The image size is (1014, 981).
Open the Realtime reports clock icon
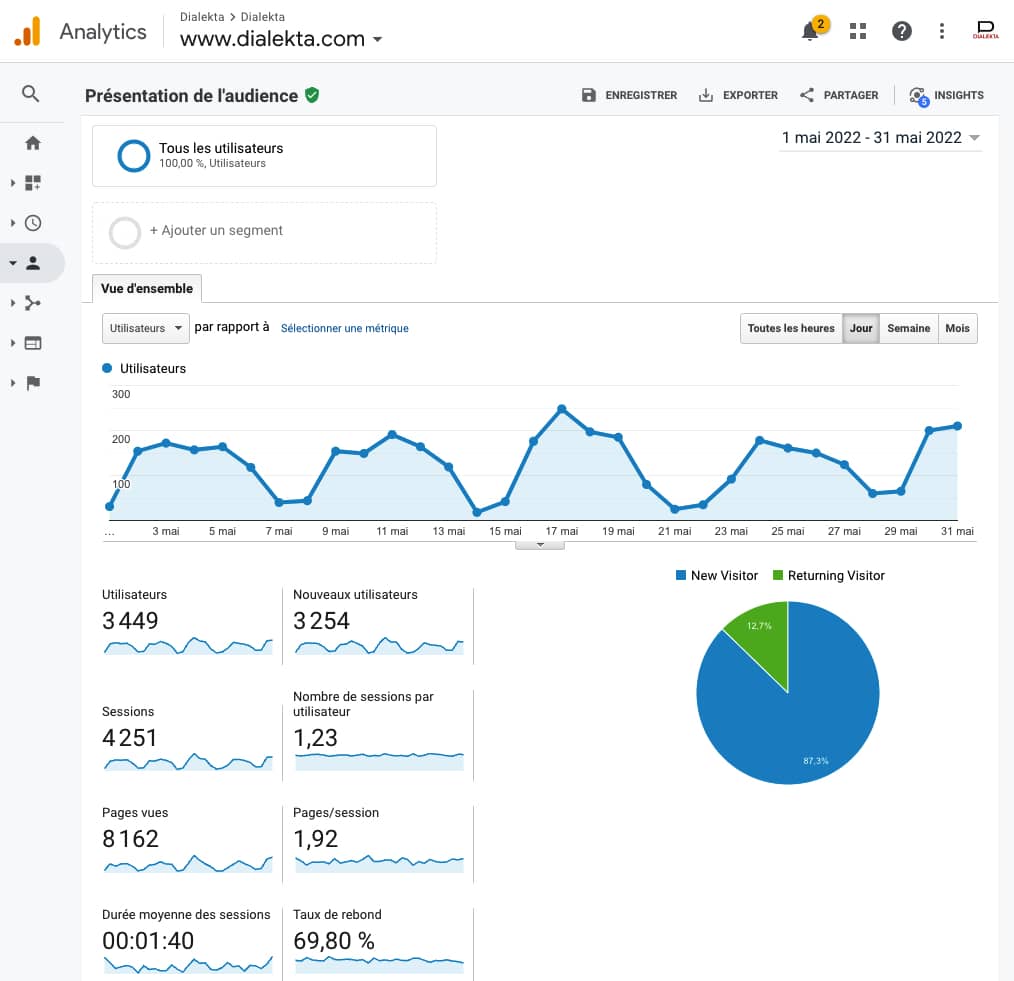tap(33, 223)
